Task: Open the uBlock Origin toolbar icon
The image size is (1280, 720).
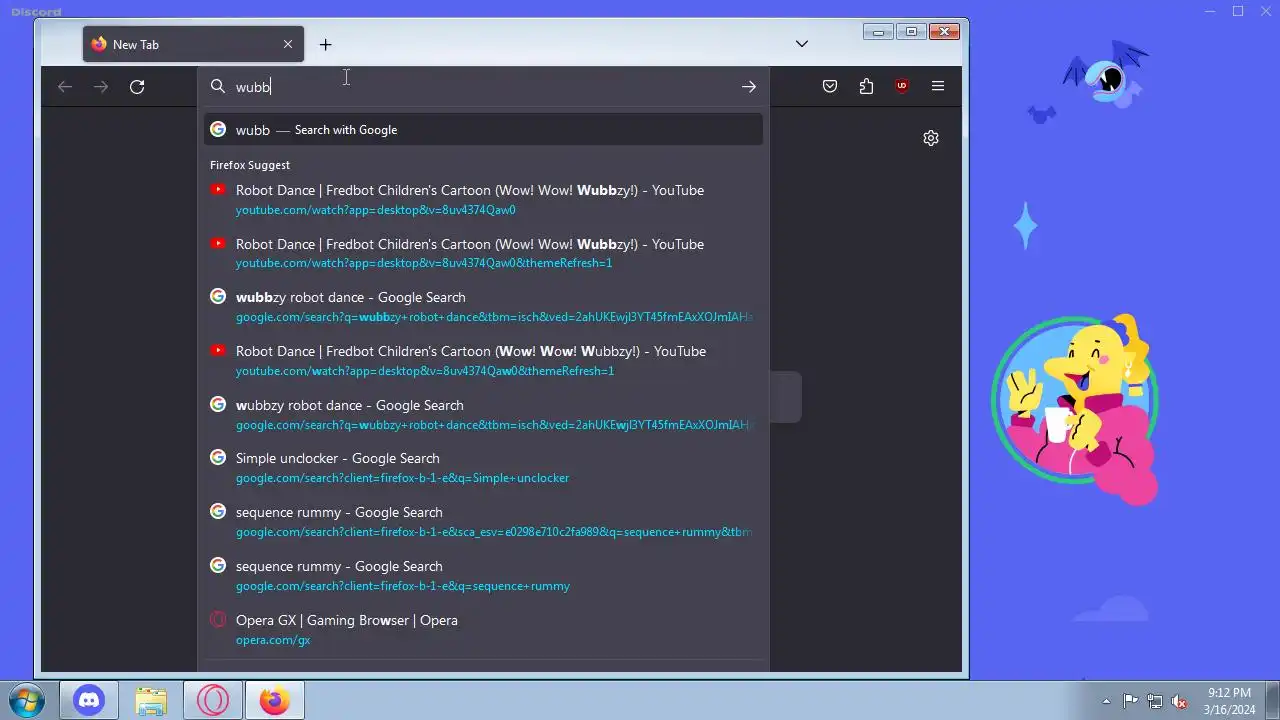Action: 902,87
